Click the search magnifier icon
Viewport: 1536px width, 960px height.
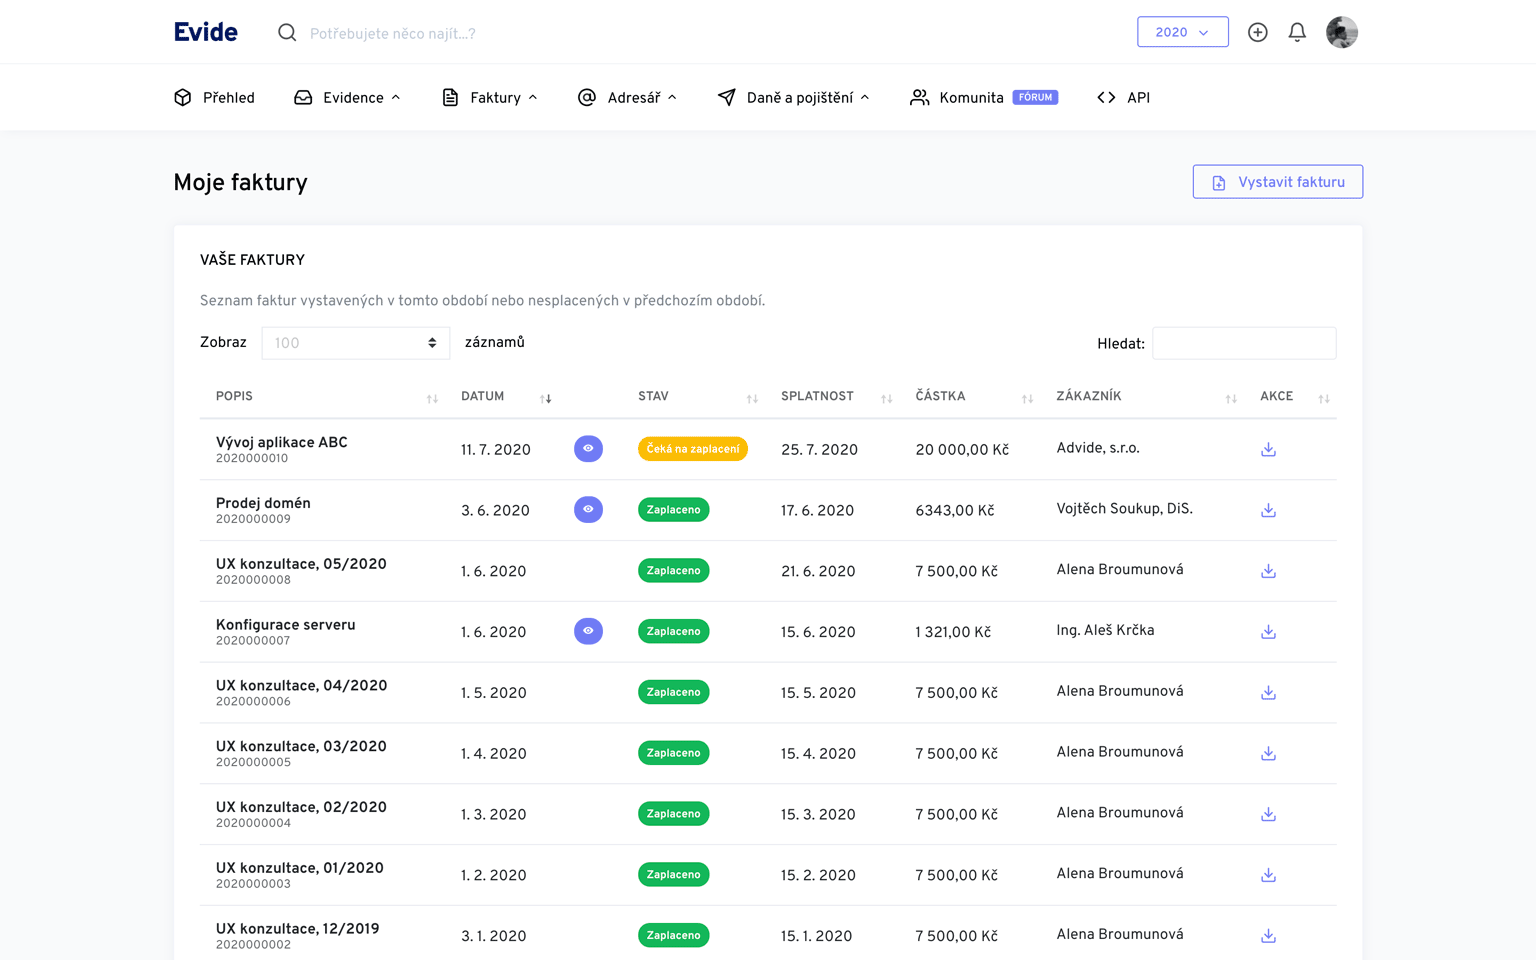(287, 33)
